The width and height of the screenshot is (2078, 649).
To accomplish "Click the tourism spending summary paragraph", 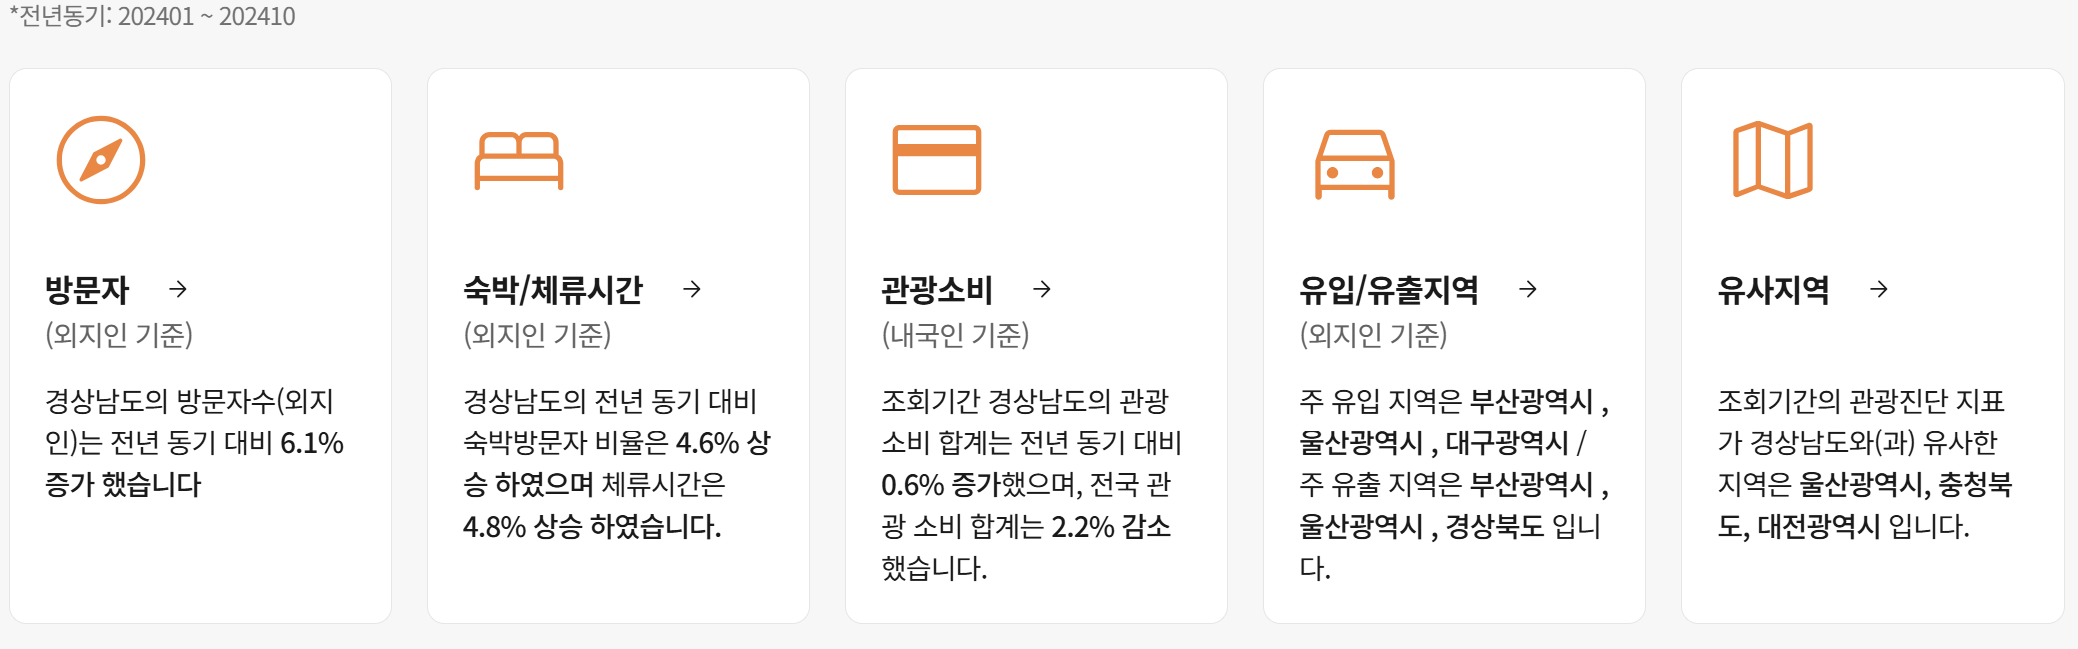I will point(1030,484).
